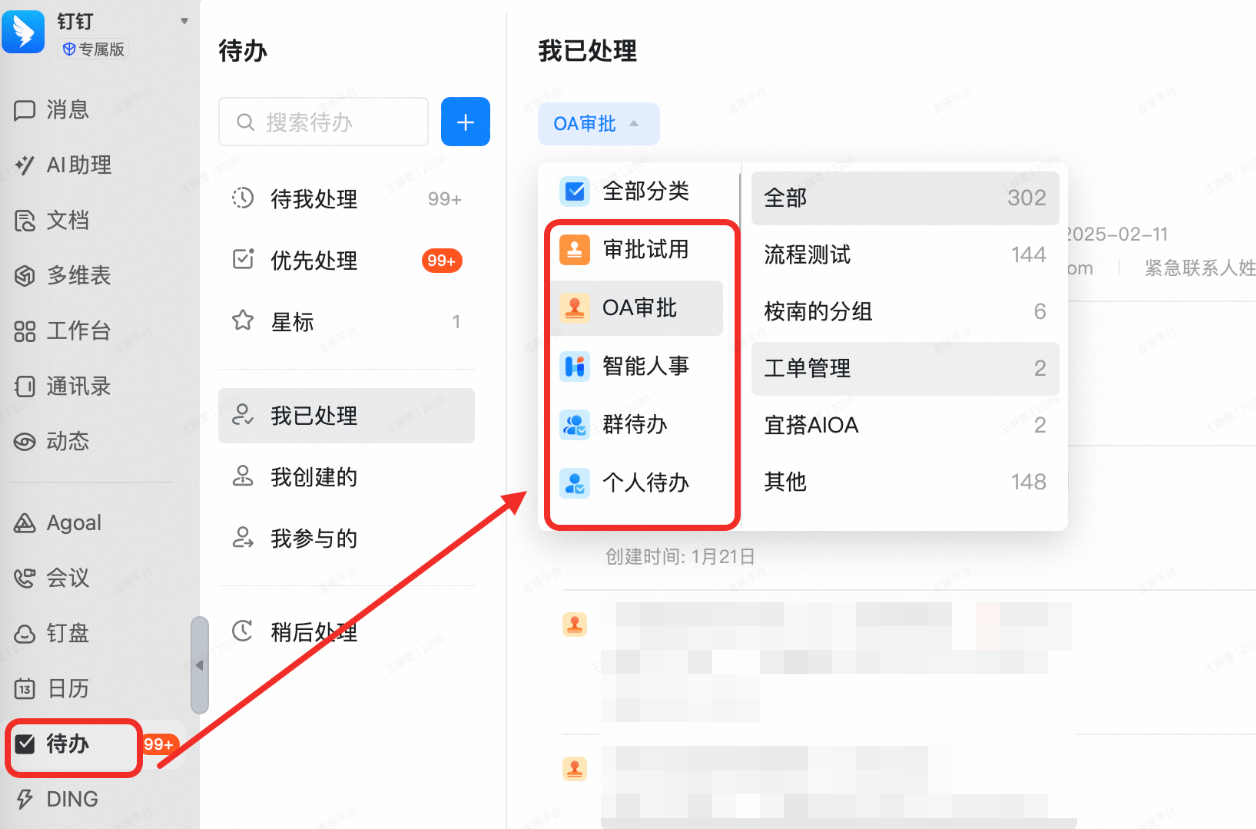Click the 钉钉 app logo
Image resolution: width=1256 pixels, height=829 pixels.
23,31
